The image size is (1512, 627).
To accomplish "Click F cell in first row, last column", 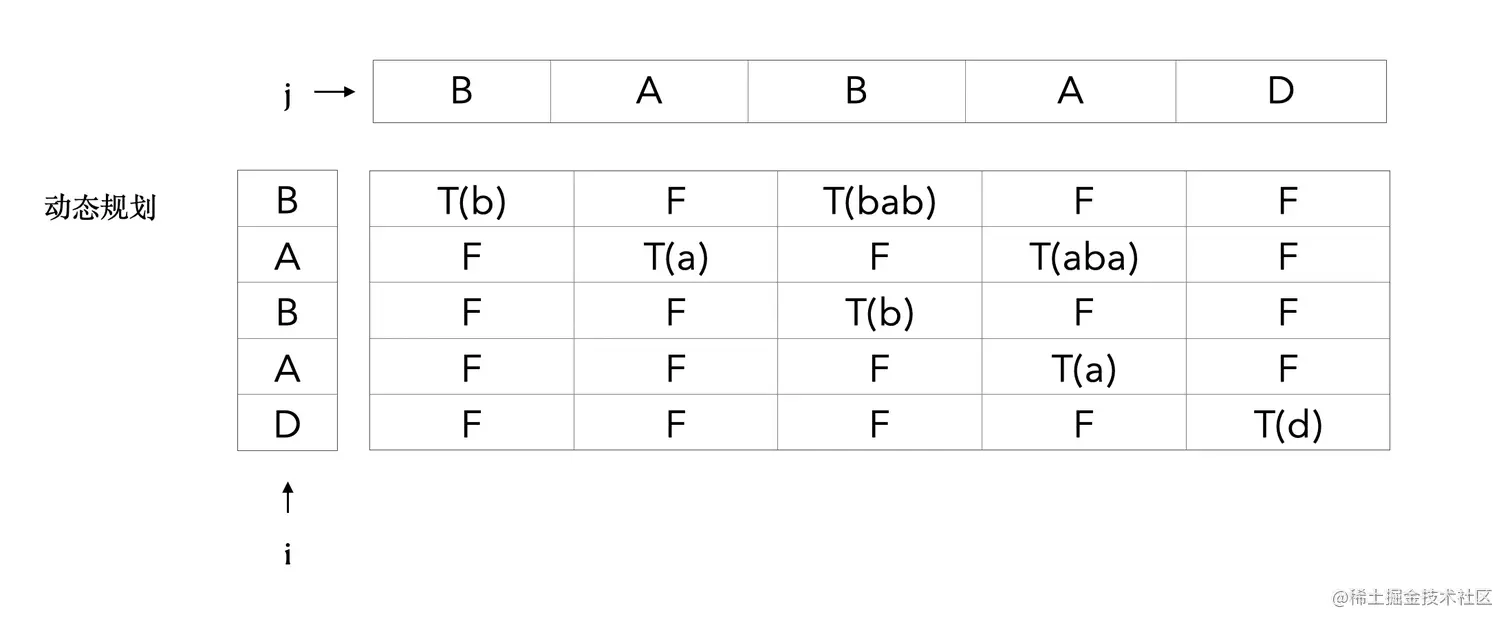I will coord(1288,201).
